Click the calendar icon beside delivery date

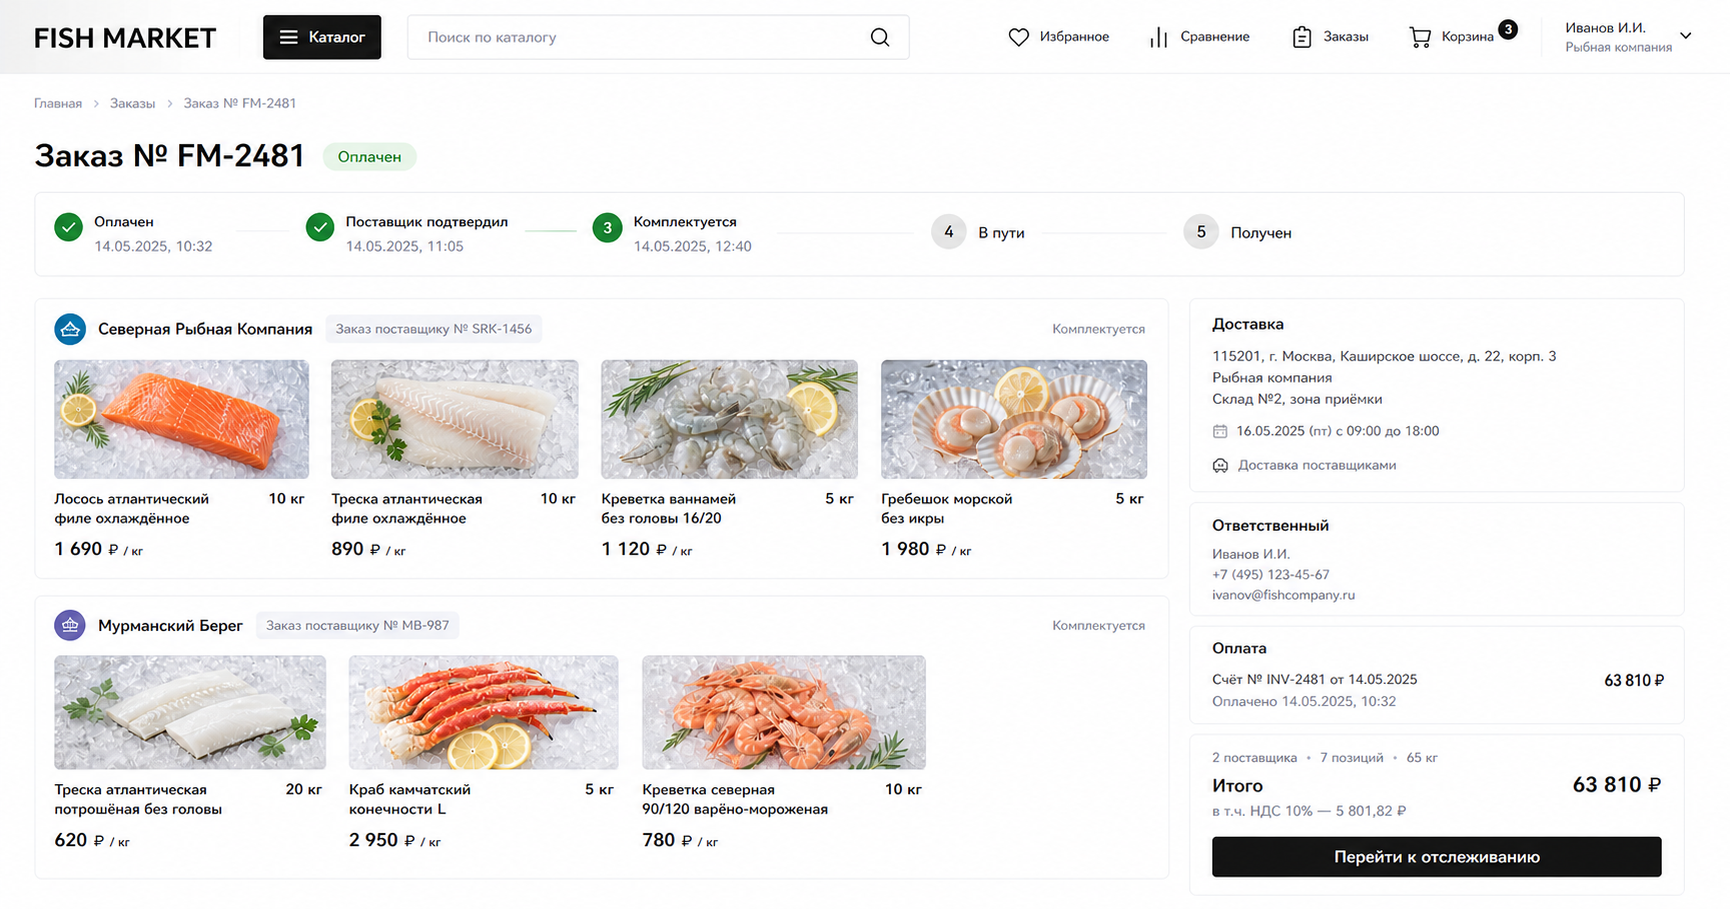point(1220,432)
